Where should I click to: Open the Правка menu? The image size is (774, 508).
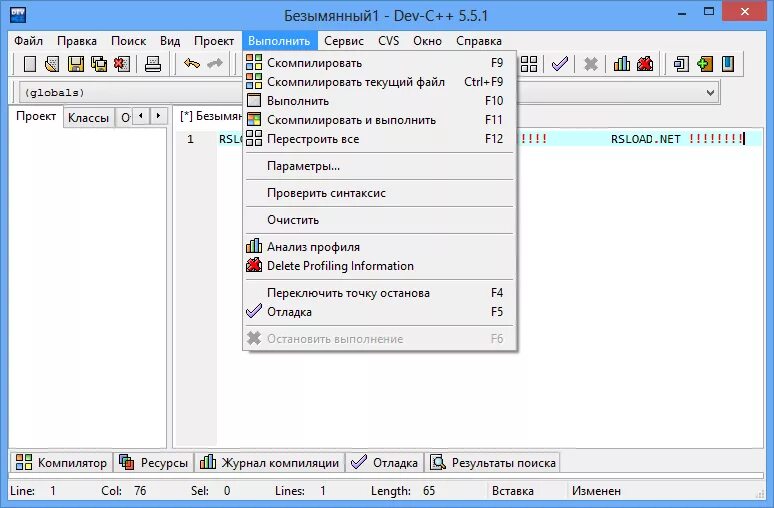tap(77, 41)
